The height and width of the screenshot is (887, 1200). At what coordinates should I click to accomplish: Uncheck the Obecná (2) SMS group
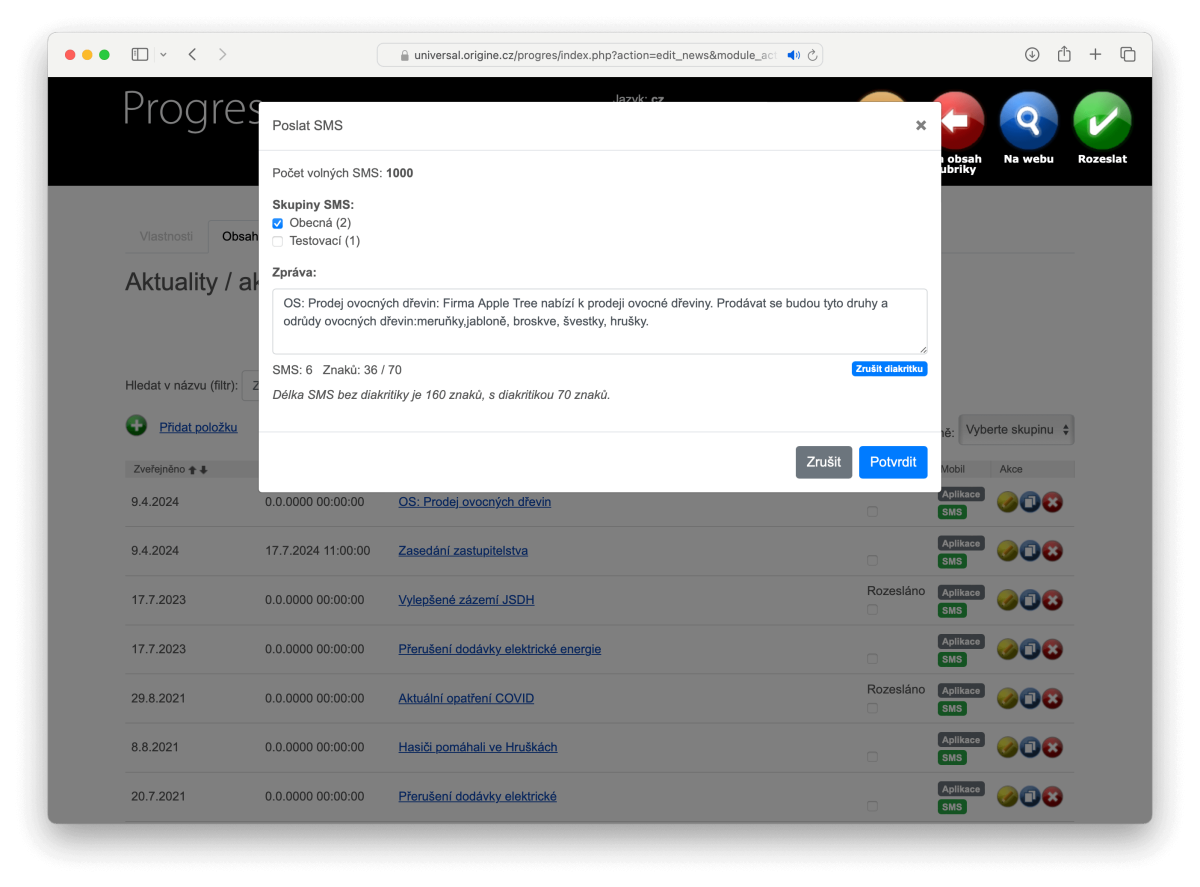click(x=278, y=223)
